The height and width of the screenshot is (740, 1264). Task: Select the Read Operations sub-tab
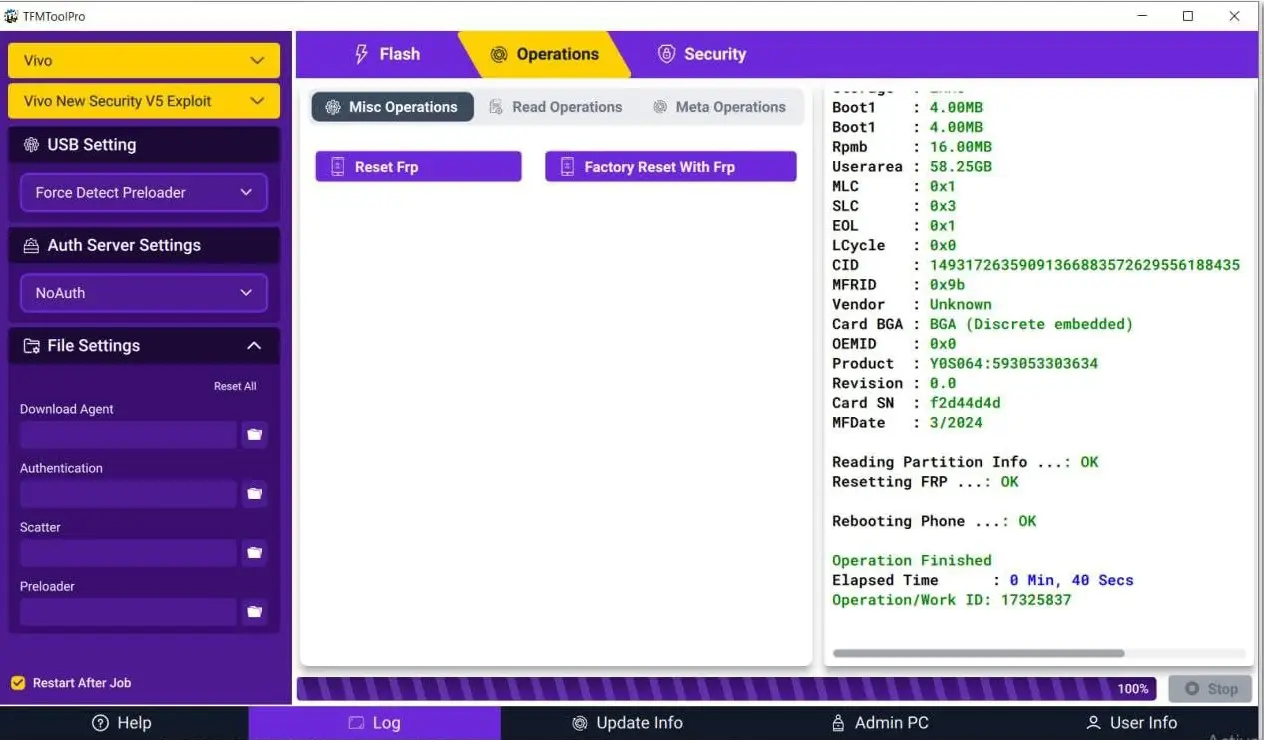[555, 107]
